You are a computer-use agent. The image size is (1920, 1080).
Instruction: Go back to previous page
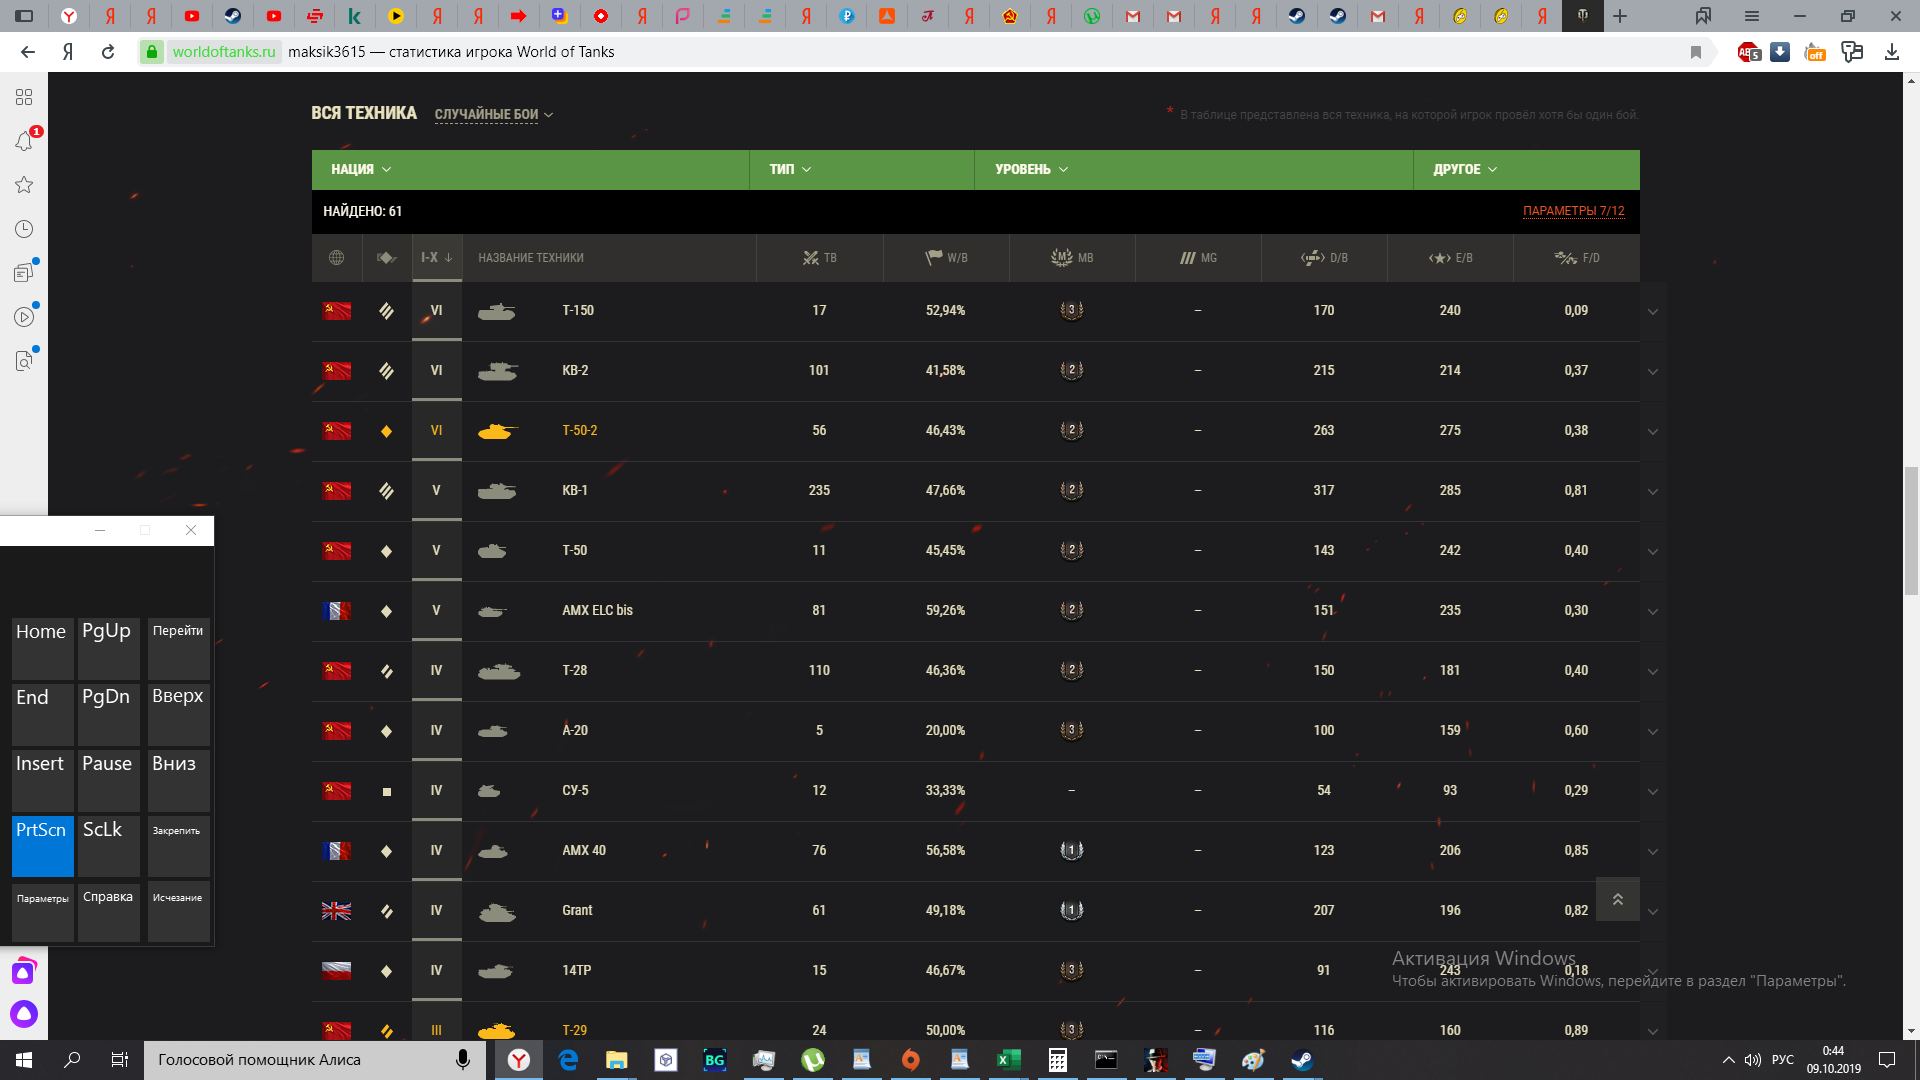28,52
